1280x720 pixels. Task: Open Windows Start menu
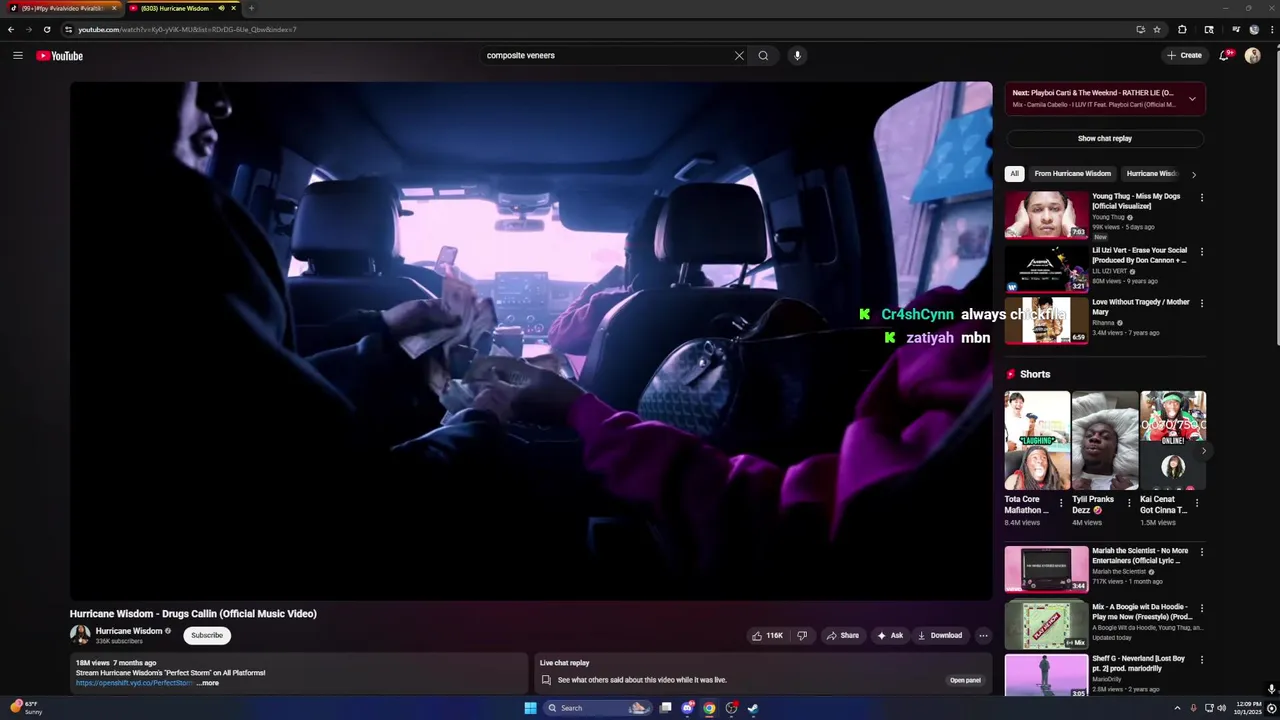coord(530,708)
